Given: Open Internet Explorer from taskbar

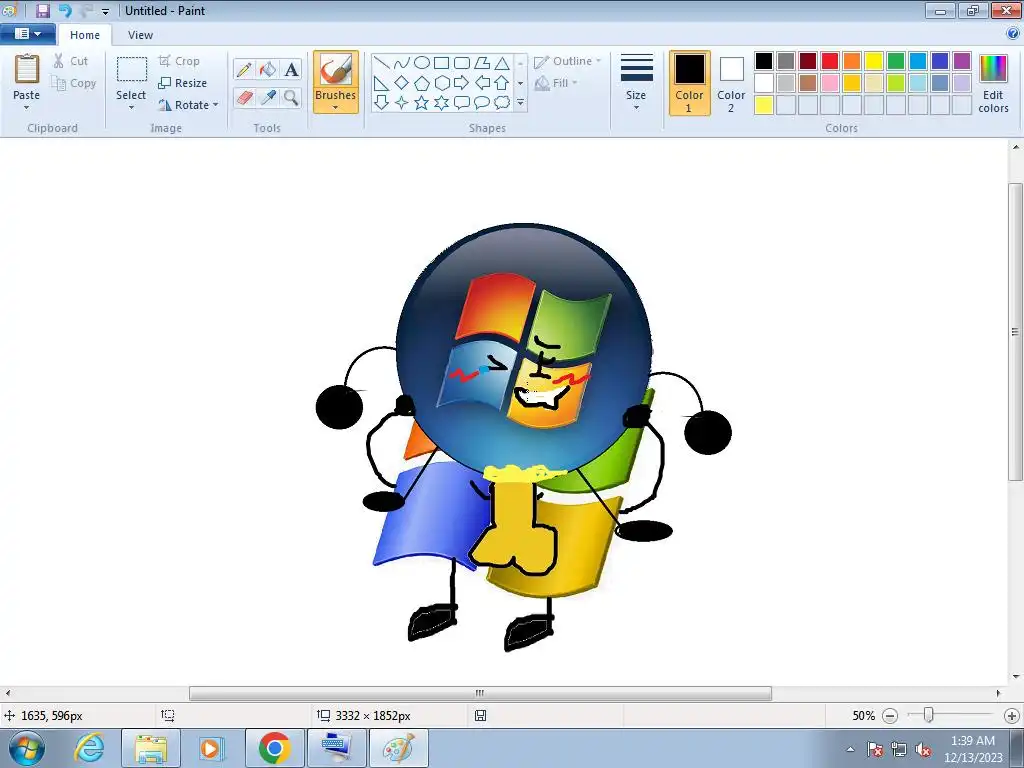Looking at the screenshot, I should (x=89, y=748).
